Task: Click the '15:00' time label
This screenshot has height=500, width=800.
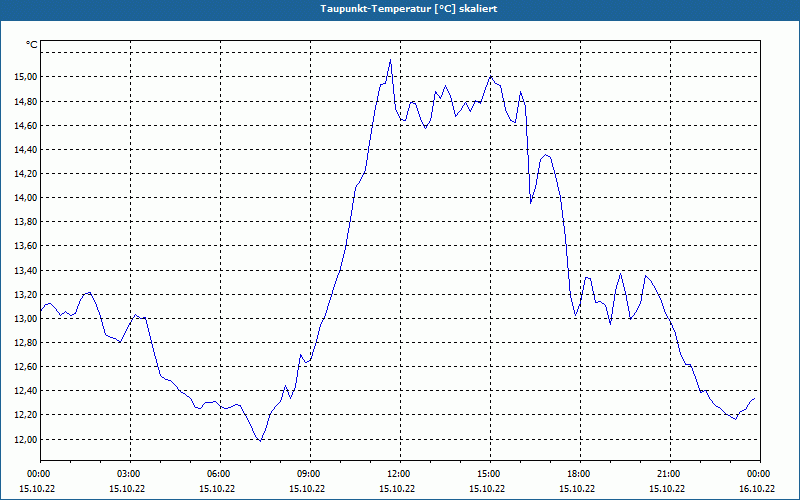Action: (490, 474)
